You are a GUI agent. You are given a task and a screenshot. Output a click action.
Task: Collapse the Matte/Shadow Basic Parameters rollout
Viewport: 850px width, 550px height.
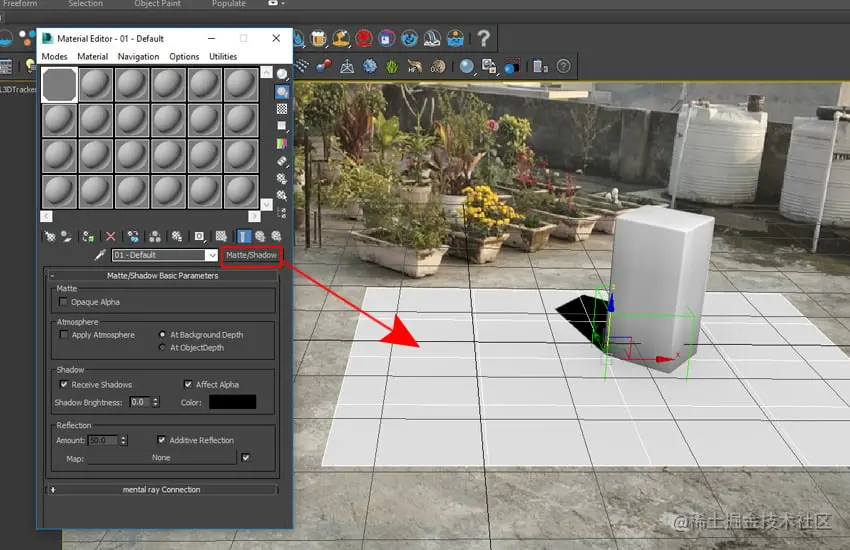pos(162,275)
